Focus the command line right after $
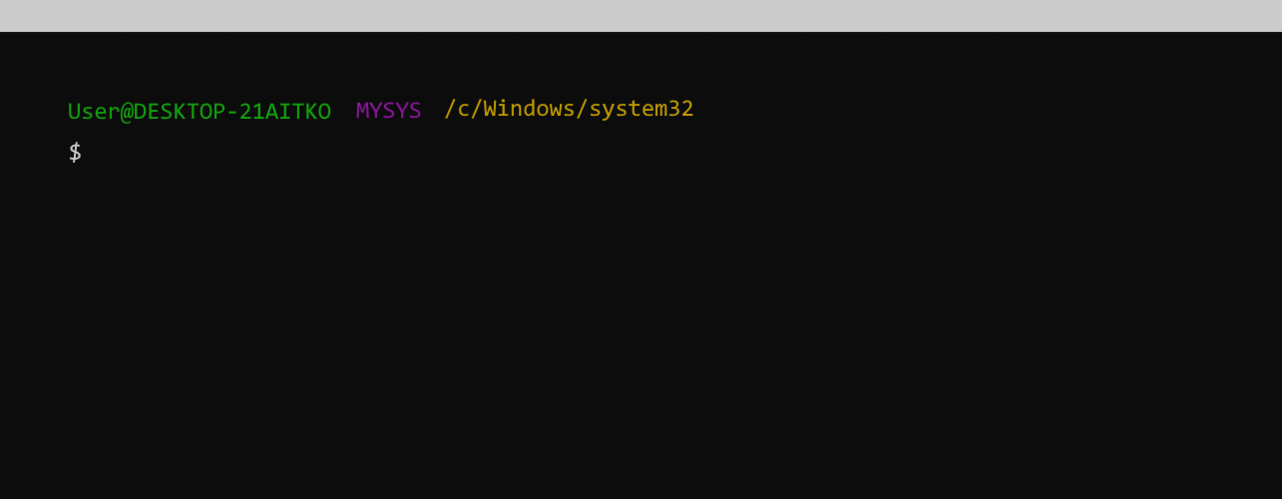Image resolution: width=1282 pixels, height=499 pixels. 96,153
